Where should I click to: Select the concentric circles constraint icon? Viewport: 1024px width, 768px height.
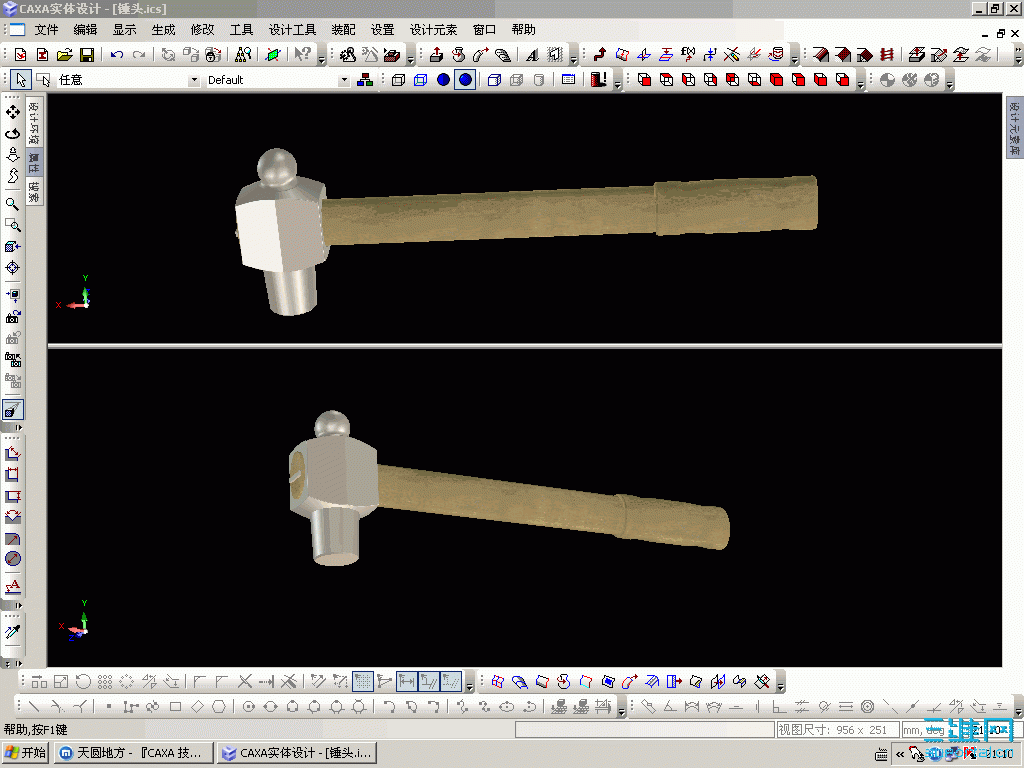[867, 707]
